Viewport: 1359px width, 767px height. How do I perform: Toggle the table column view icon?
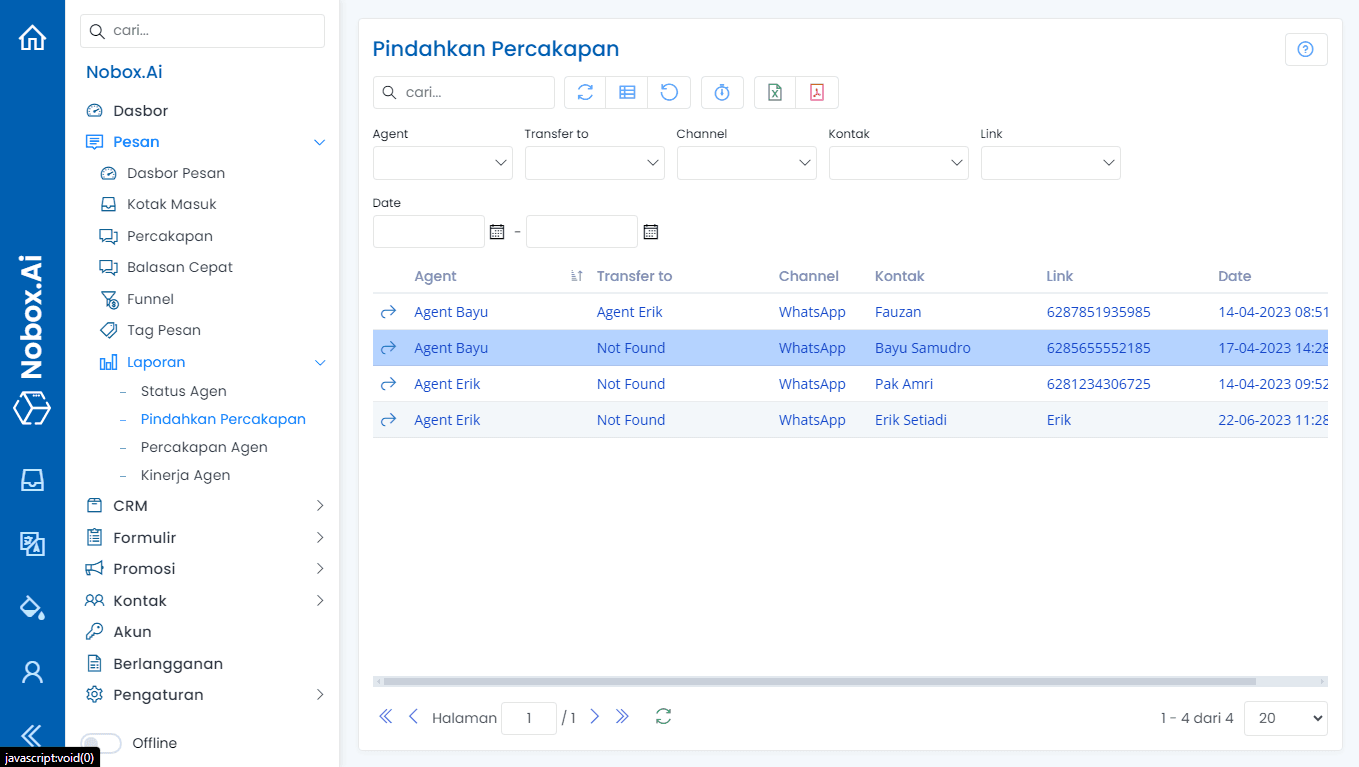pos(627,92)
